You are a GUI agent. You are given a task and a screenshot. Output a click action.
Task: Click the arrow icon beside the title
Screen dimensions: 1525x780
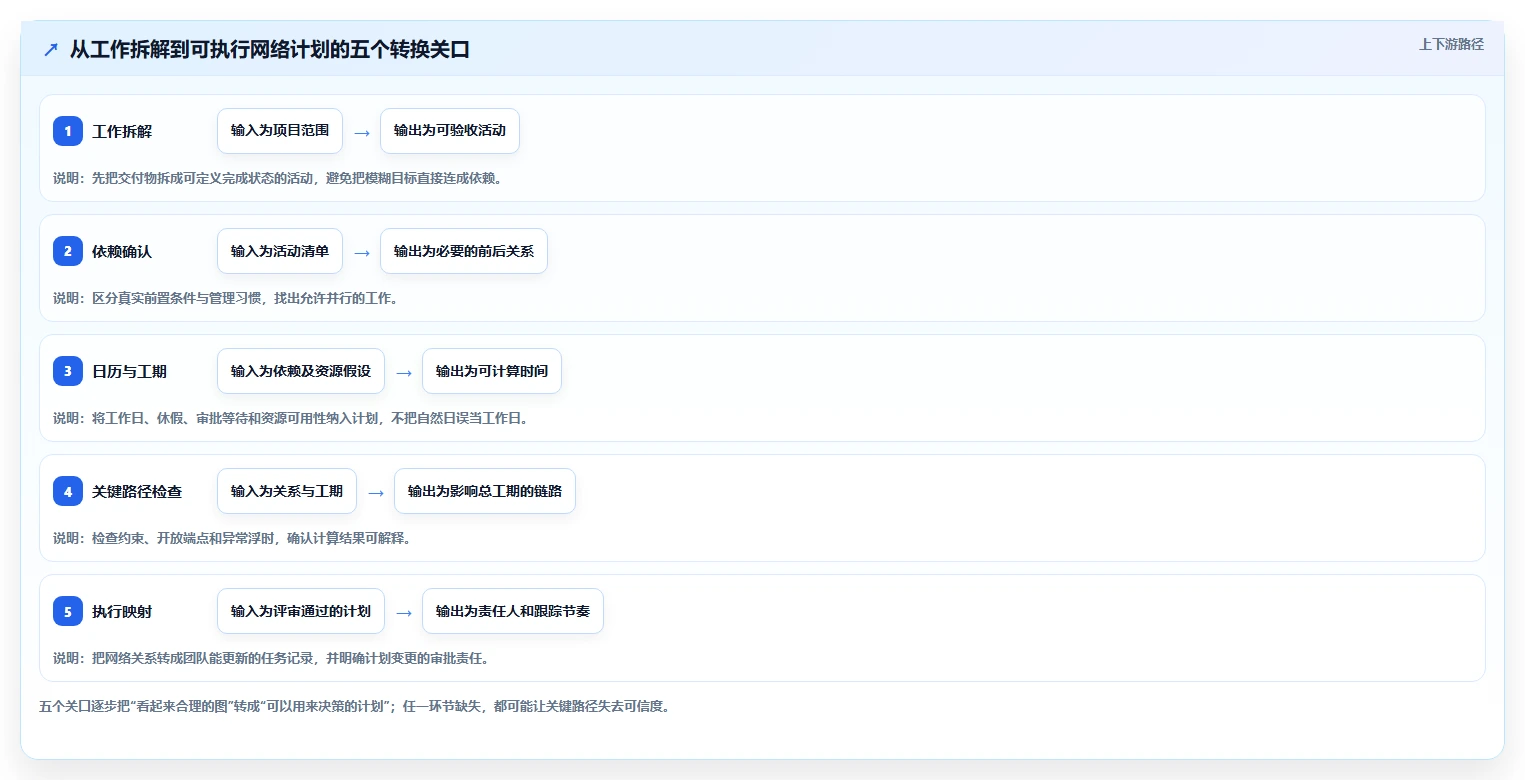pos(51,50)
